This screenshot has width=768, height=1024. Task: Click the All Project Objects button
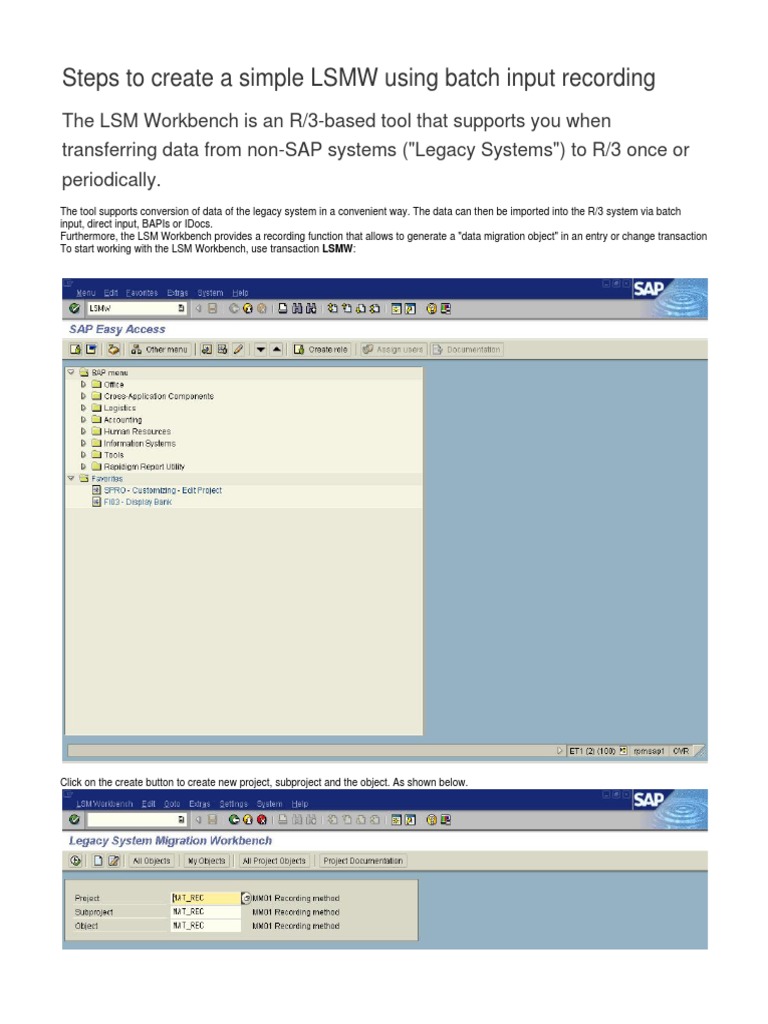273,860
